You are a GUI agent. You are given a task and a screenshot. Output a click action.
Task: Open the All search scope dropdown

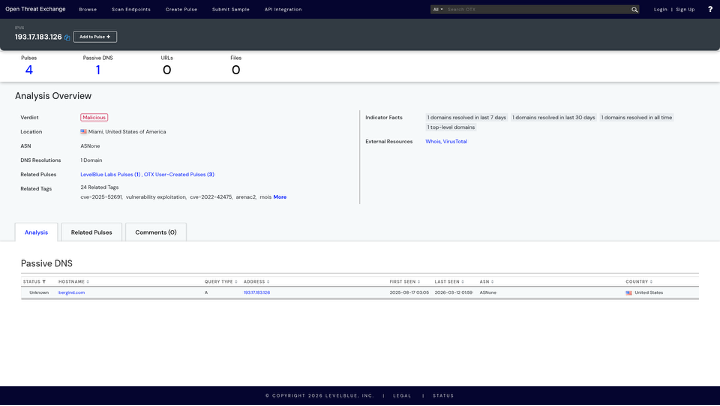tap(438, 9)
